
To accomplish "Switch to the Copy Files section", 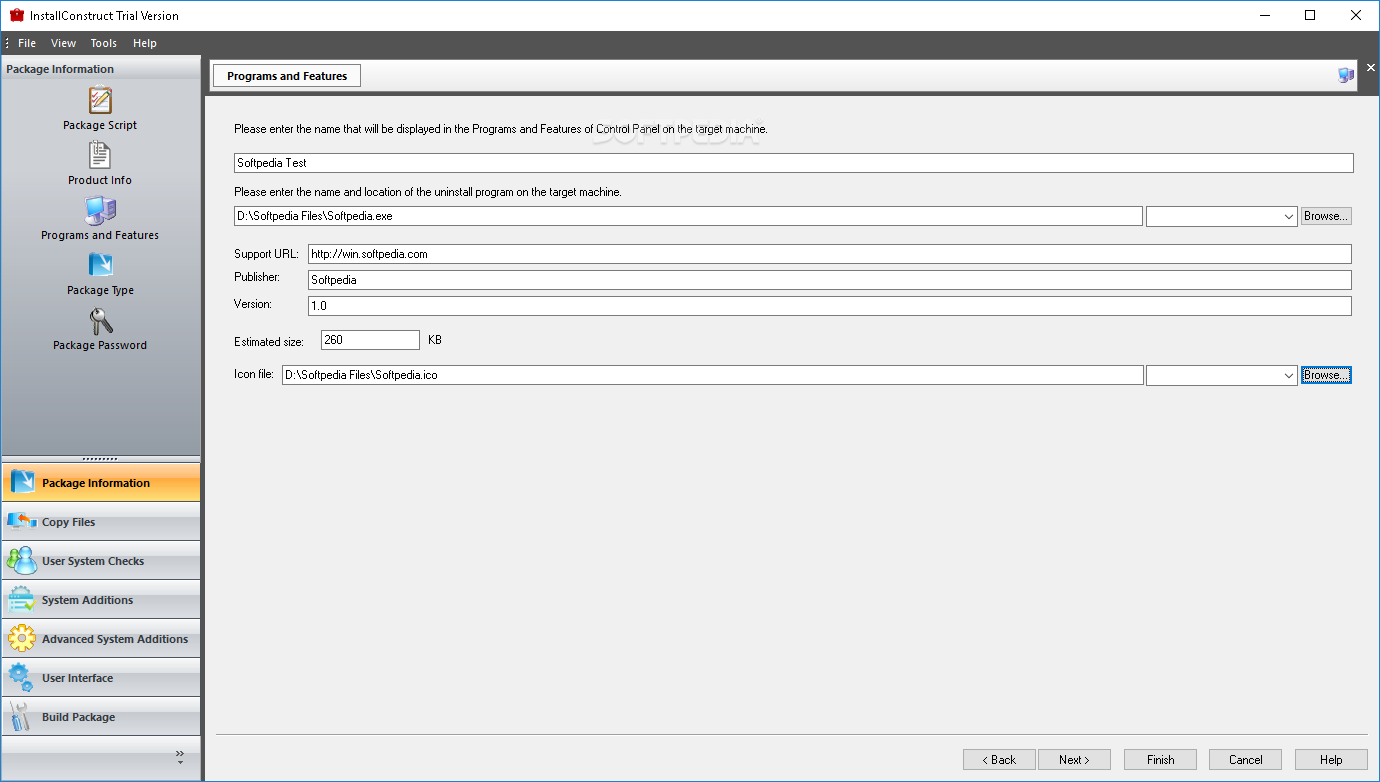I will click(100, 522).
